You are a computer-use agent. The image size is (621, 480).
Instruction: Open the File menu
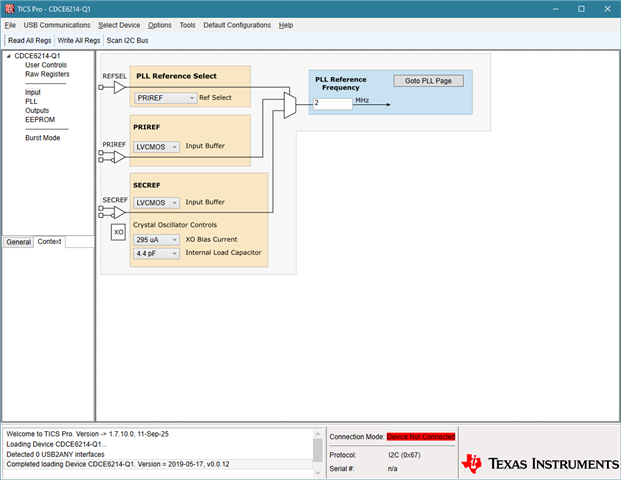[x=10, y=25]
